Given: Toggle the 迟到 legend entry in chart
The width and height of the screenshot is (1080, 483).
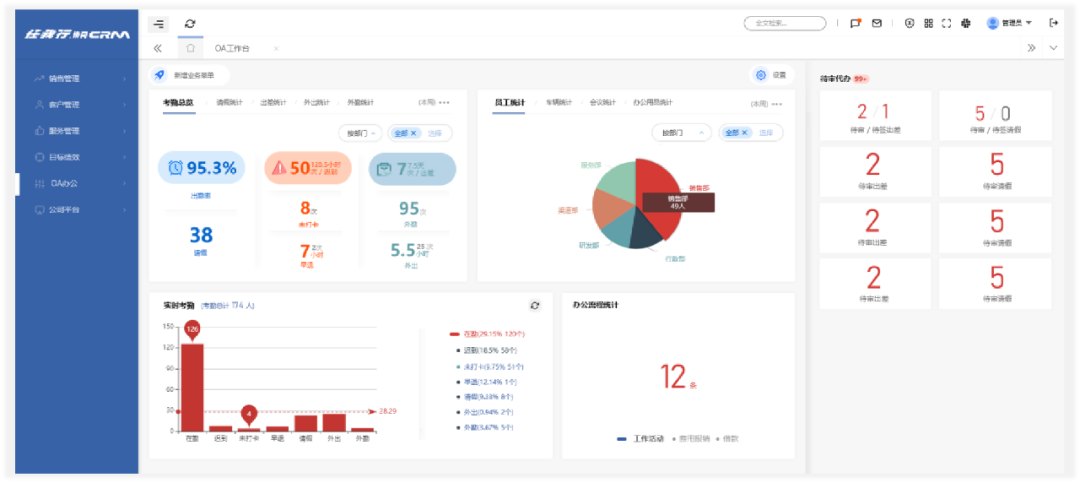Looking at the screenshot, I should (x=488, y=350).
